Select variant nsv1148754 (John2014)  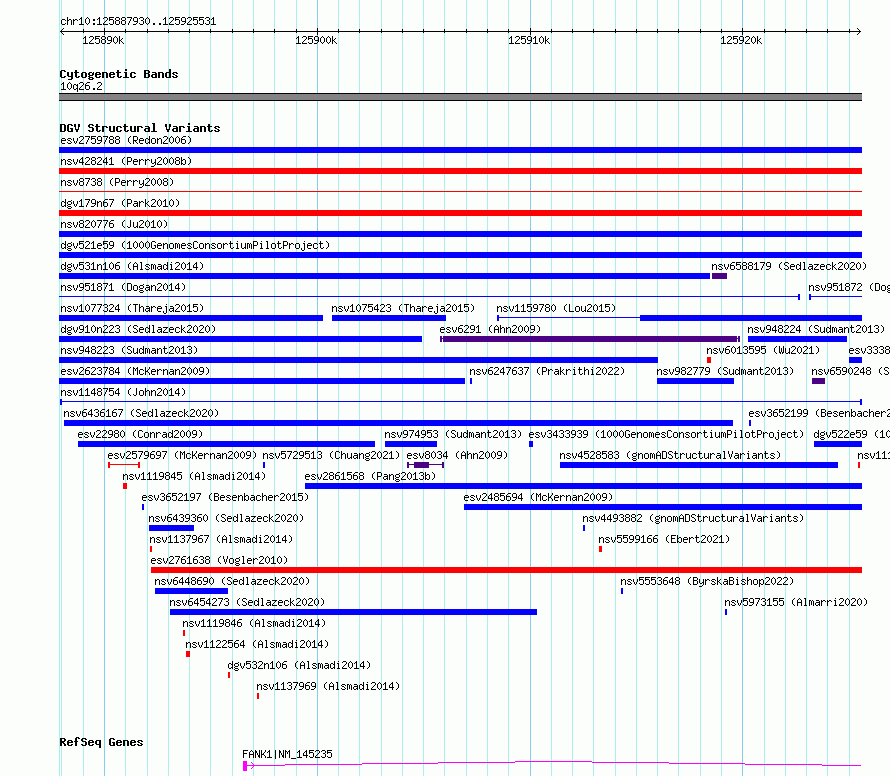point(123,392)
